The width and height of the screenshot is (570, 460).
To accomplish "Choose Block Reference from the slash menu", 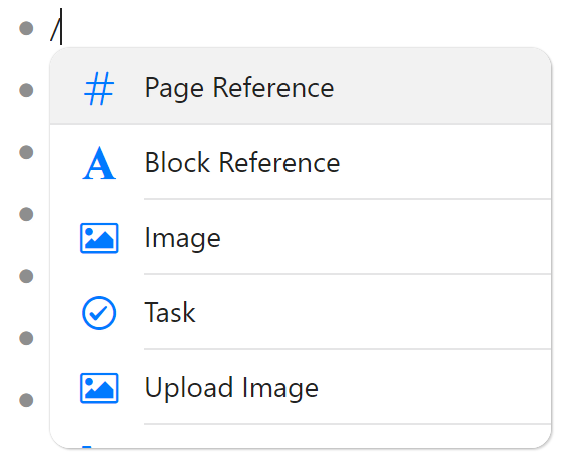I will coord(242,163).
